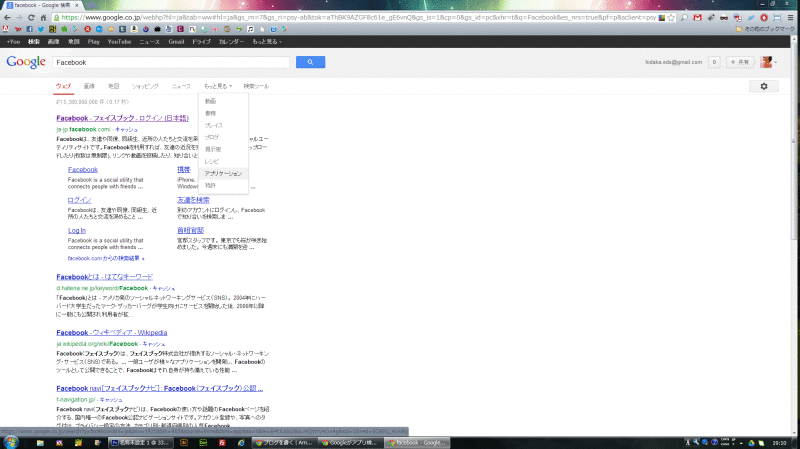Close the 'facebook - Google 検索' tab
This screenshot has height=449, width=800.
tap(77, 5)
